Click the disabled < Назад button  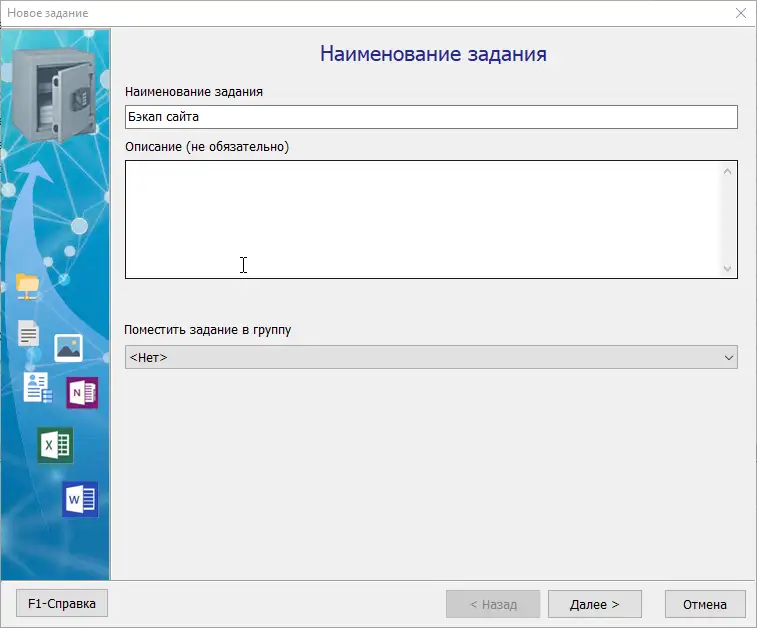(x=493, y=604)
